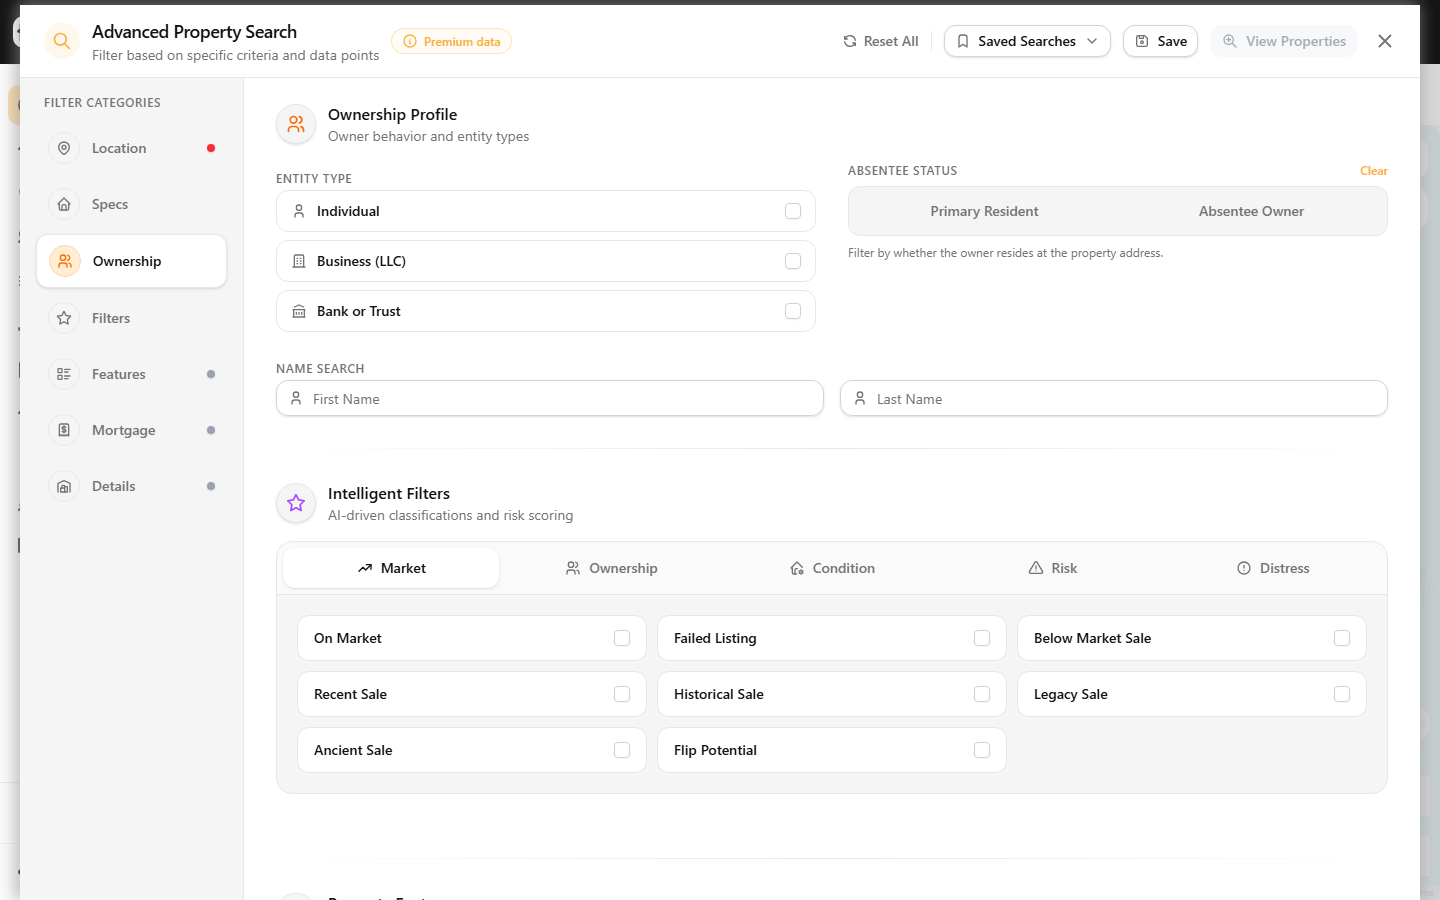Enable the Failed Listing checkbox

(x=982, y=638)
